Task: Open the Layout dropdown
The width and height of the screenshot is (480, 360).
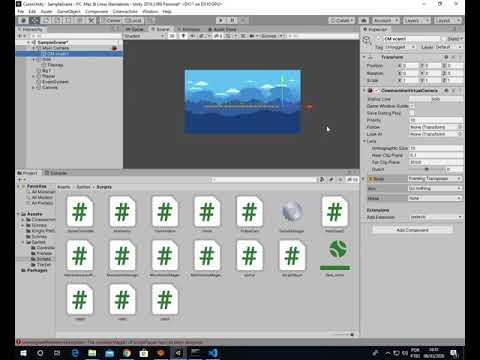Action: tap(447, 20)
